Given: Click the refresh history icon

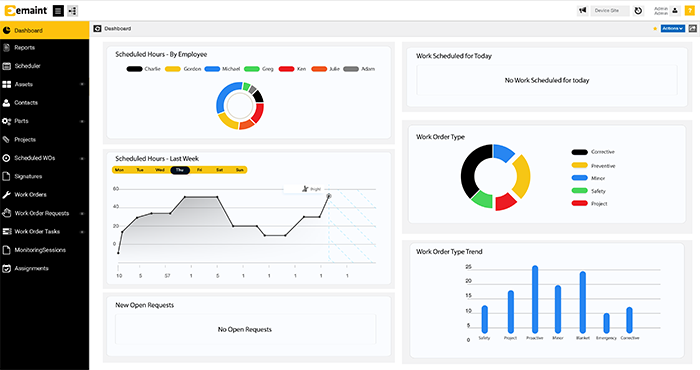Looking at the screenshot, I should (x=638, y=11).
